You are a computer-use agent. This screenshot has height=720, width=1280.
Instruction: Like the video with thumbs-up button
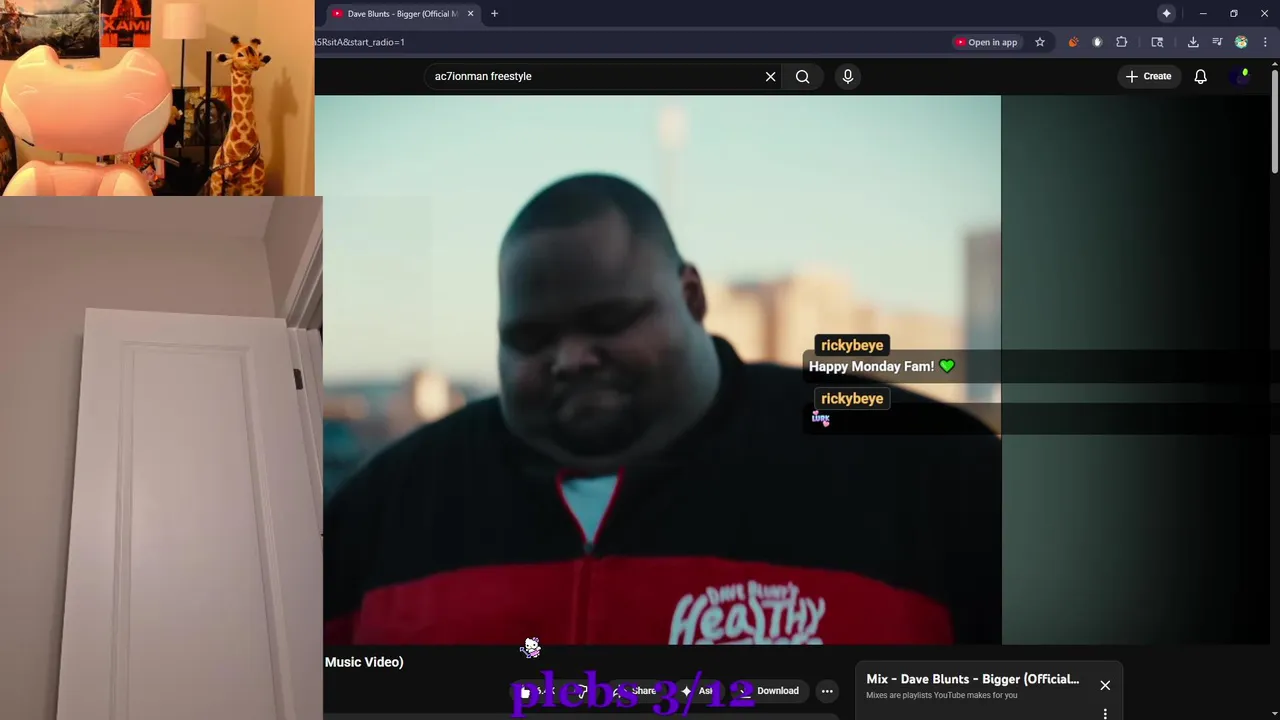click(535, 691)
